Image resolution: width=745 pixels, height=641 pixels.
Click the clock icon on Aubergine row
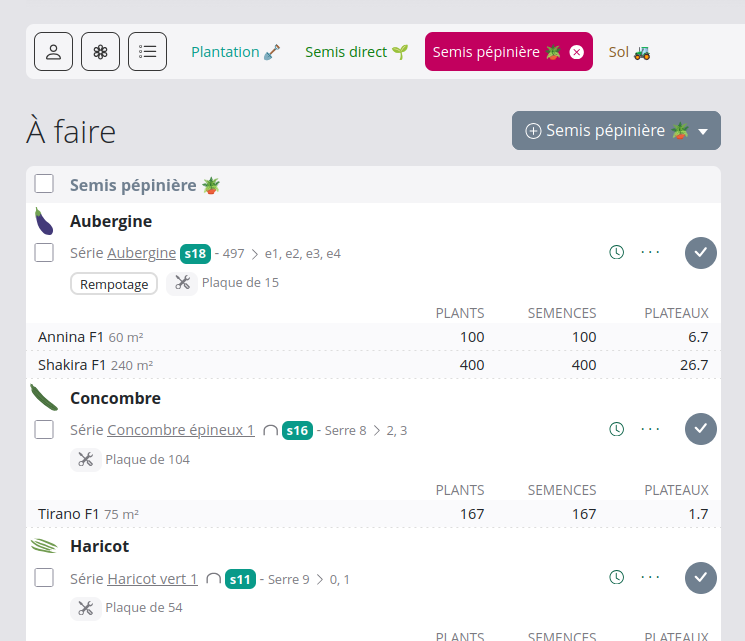click(x=617, y=253)
